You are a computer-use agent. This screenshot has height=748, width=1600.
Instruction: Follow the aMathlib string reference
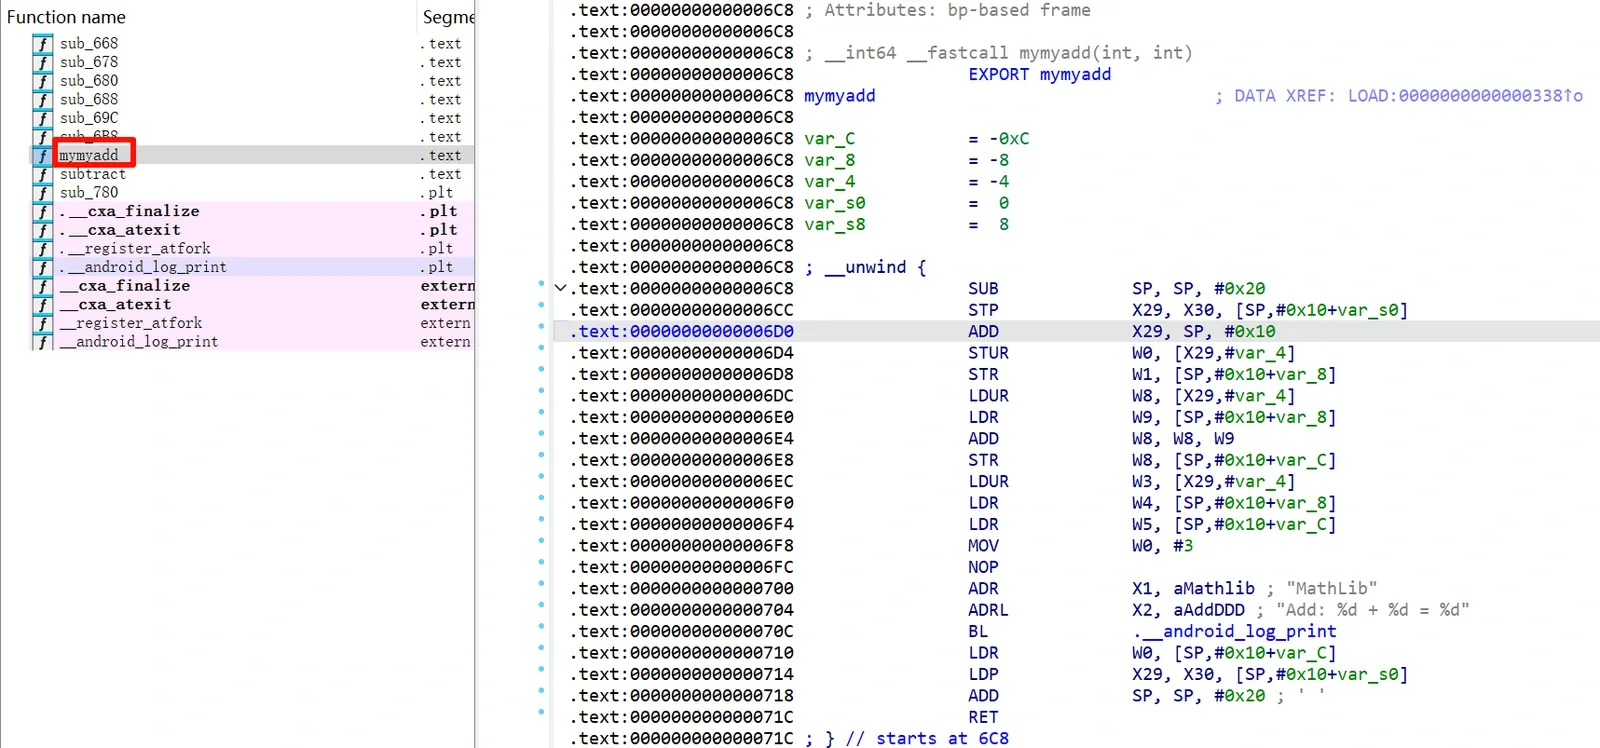coord(1214,588)
